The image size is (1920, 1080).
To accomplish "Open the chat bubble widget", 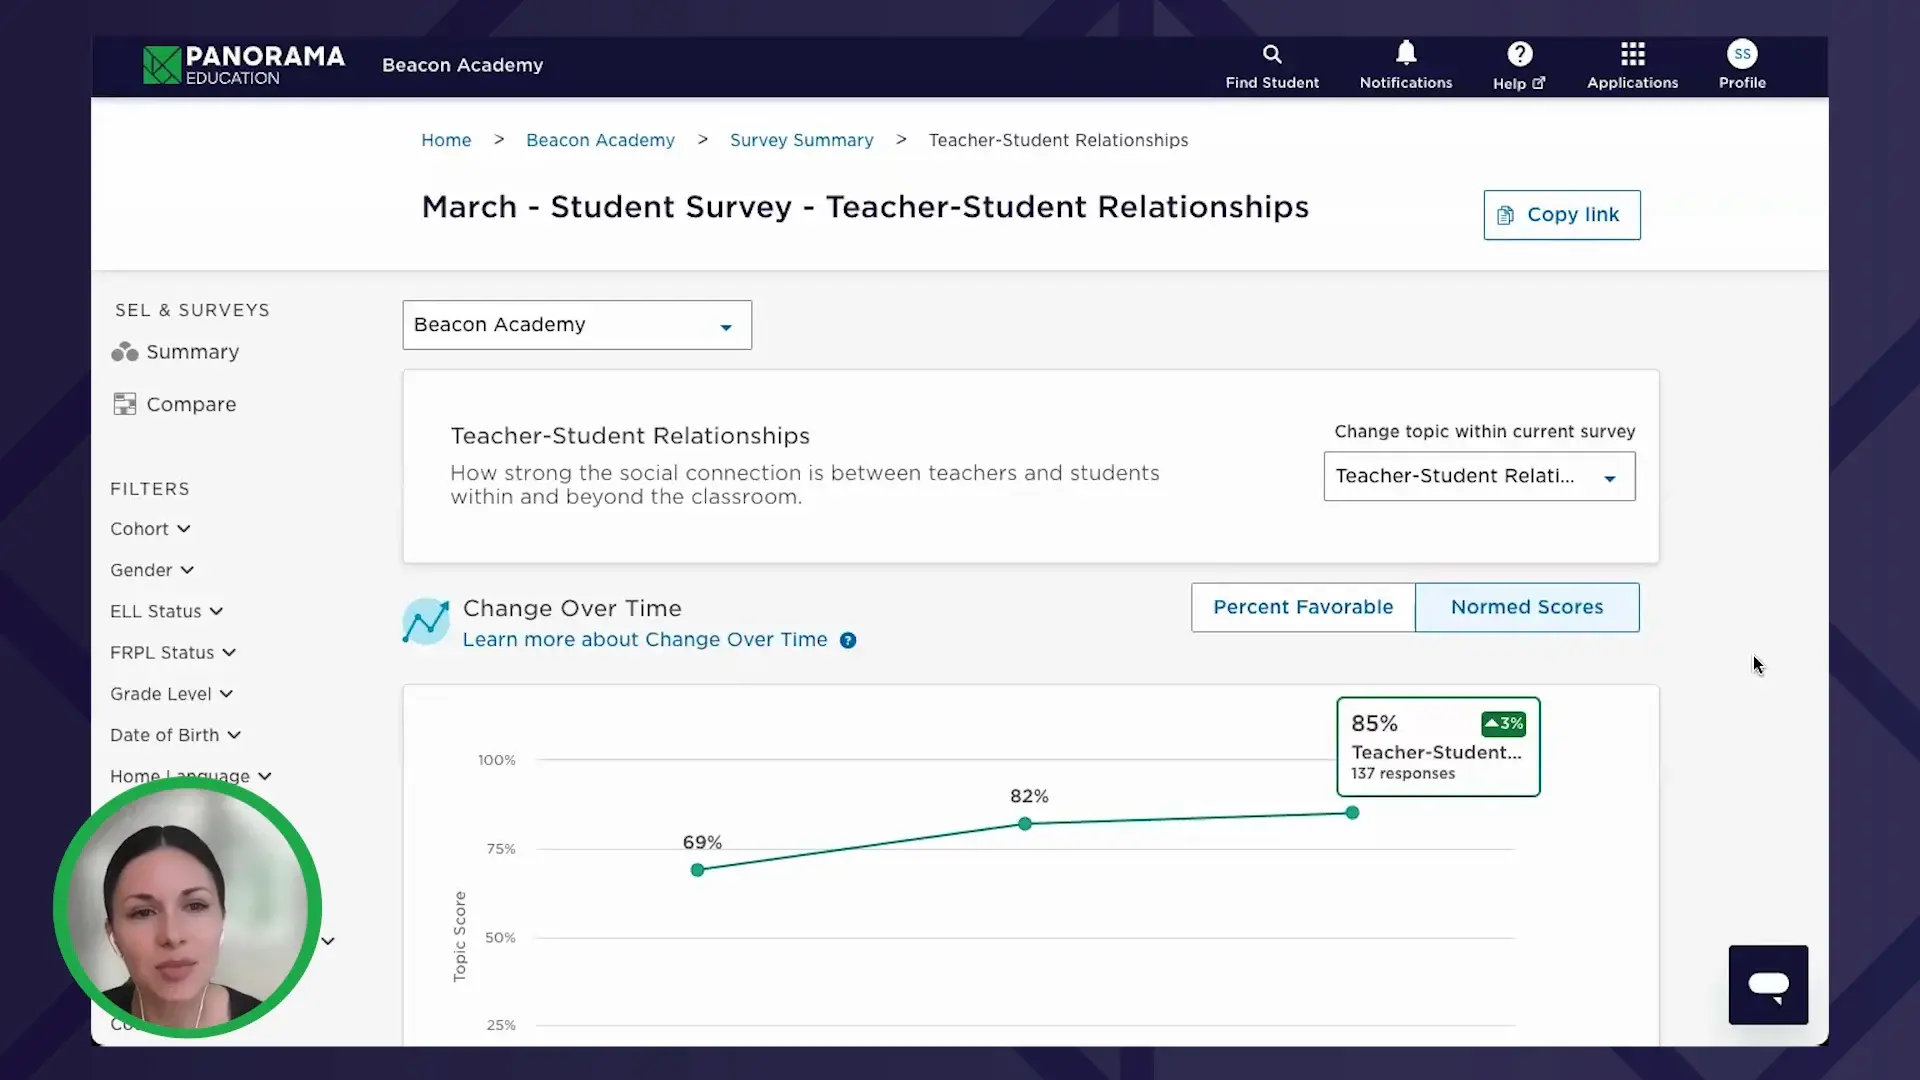I will pos(1768,985).
